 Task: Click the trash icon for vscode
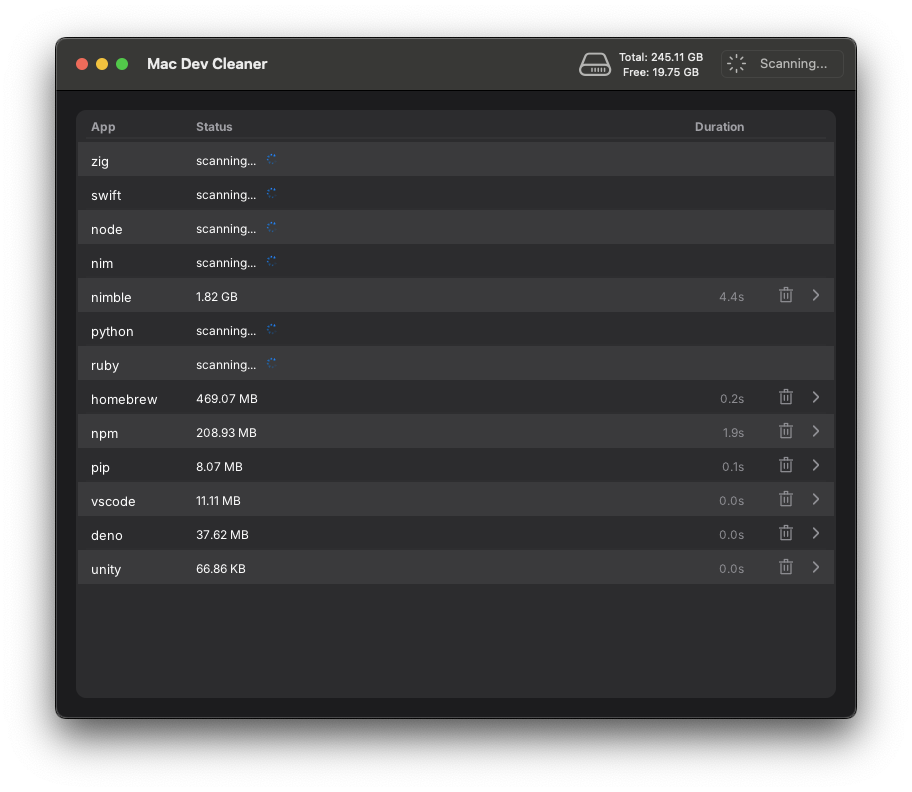(786, 499)
